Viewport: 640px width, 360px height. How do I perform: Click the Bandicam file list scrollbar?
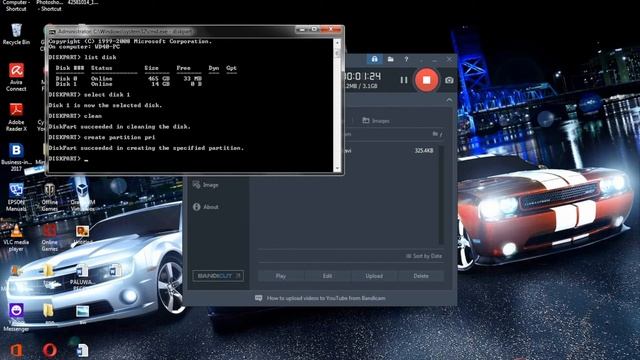coord(441,195)
